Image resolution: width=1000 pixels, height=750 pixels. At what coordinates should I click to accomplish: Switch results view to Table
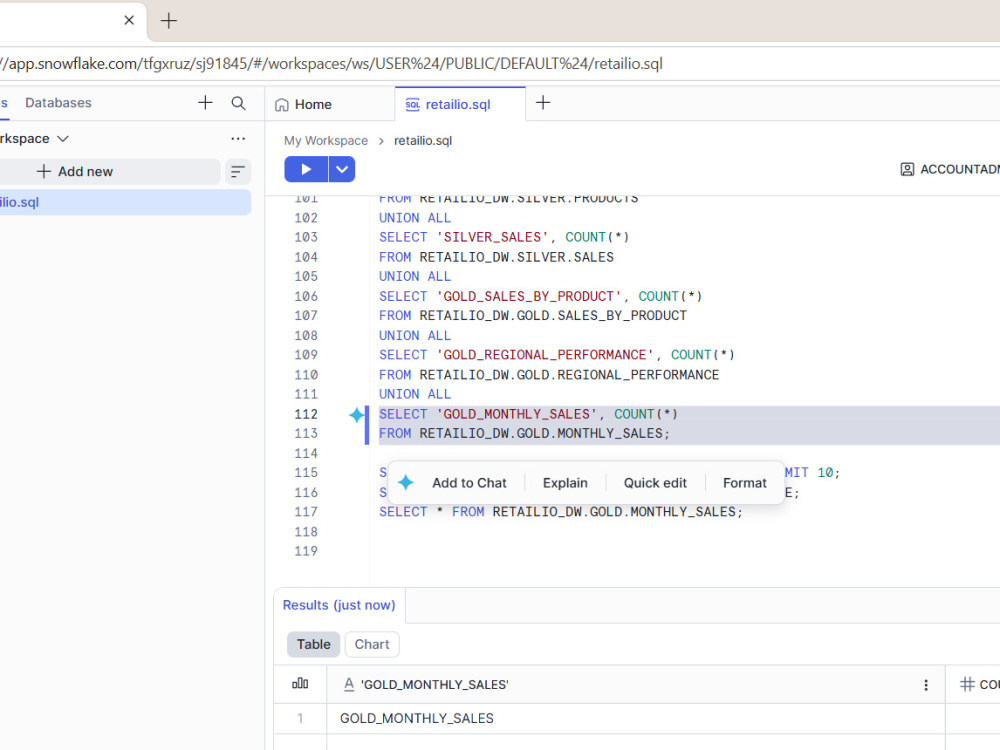click(314, 644)
